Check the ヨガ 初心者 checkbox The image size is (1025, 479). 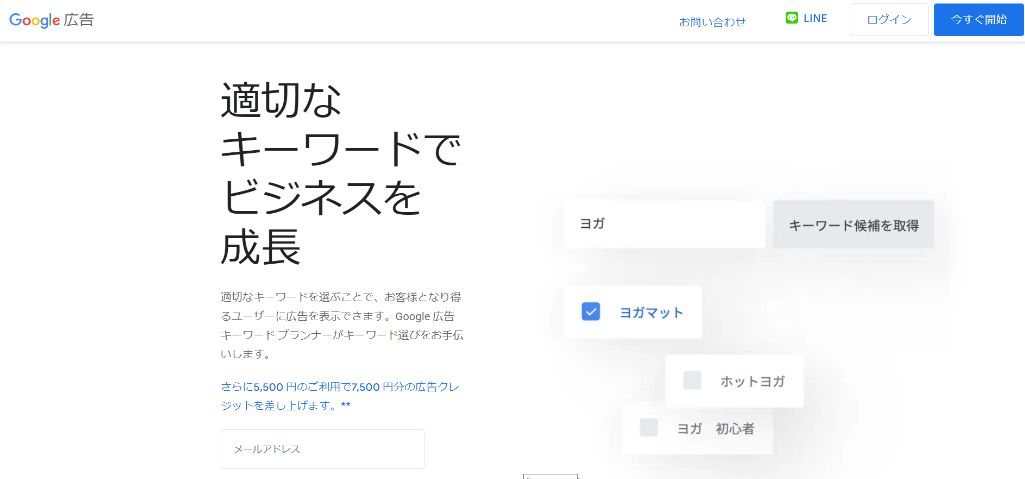pyautogui.click(x=648, y=427)
